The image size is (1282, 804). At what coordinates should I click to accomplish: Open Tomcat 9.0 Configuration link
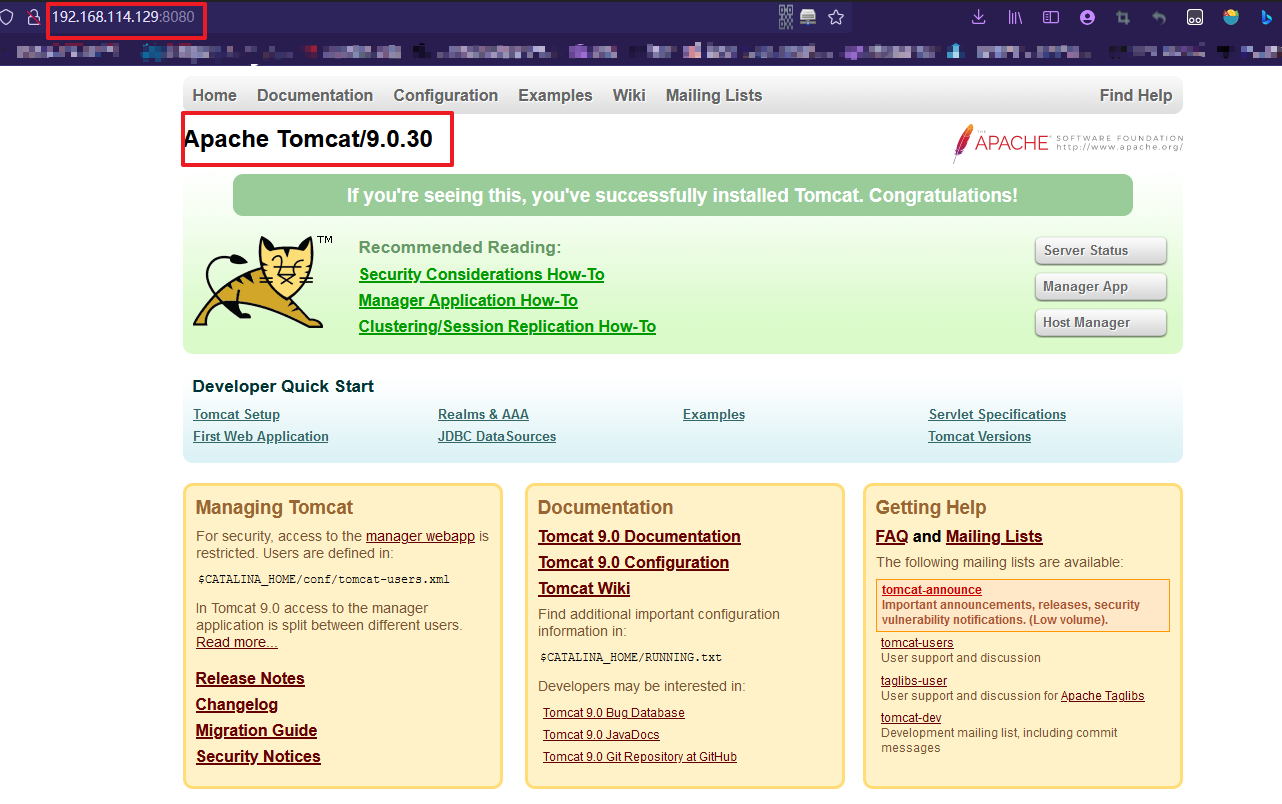(x=633, y=562)
